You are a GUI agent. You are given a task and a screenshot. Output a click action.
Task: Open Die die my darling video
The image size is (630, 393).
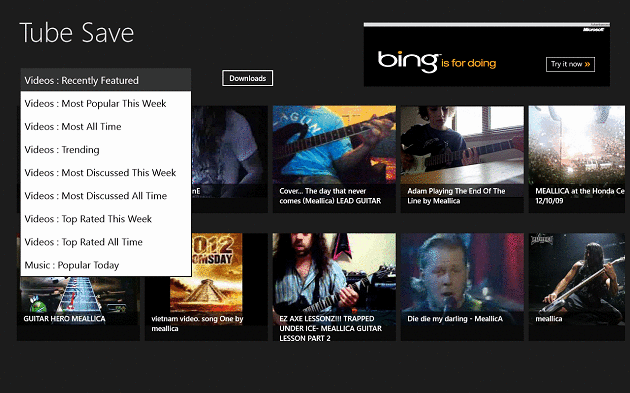[x=462, y=287]
